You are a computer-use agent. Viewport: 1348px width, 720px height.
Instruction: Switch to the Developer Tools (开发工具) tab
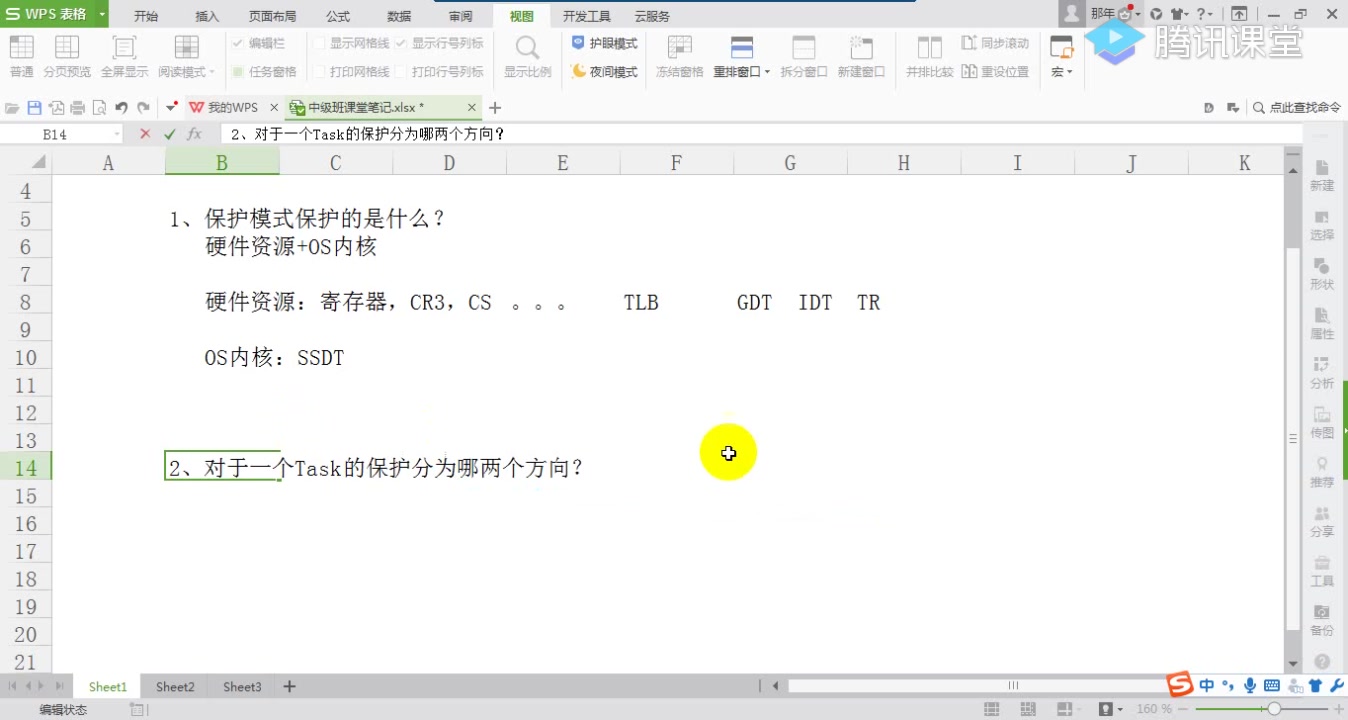(x=587, y=16)
